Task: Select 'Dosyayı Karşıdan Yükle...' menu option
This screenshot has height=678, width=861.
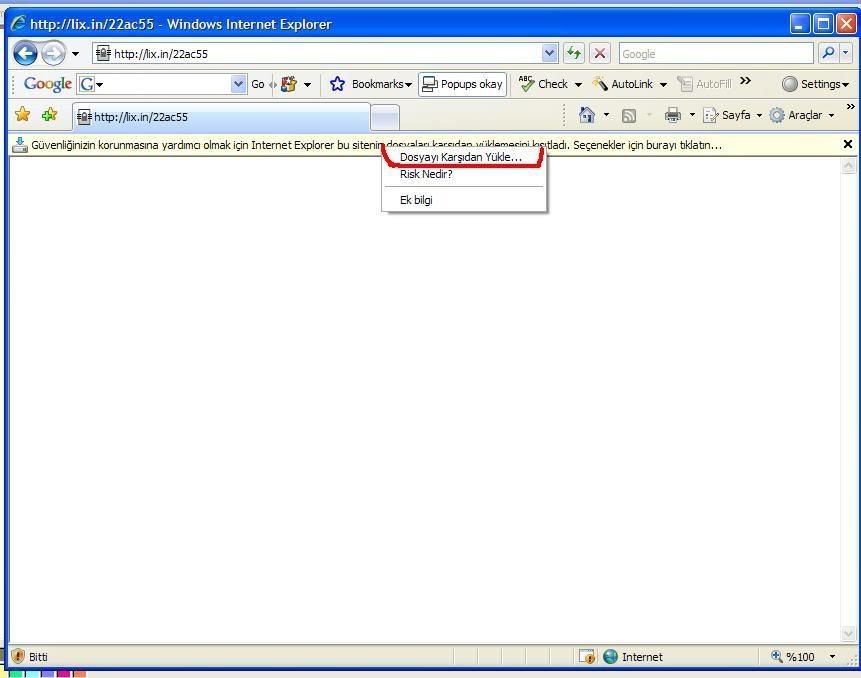Action: pos(460,157)
